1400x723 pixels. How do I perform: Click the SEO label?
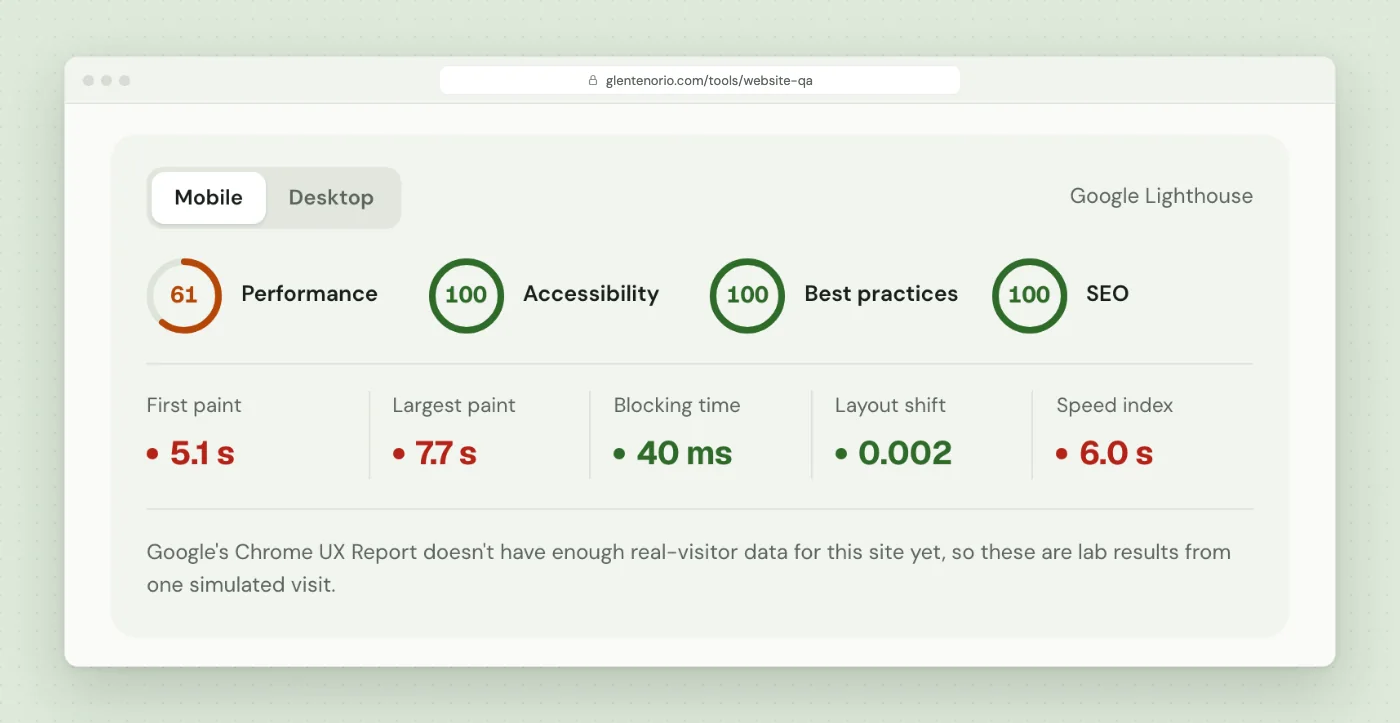[1107, 294]
